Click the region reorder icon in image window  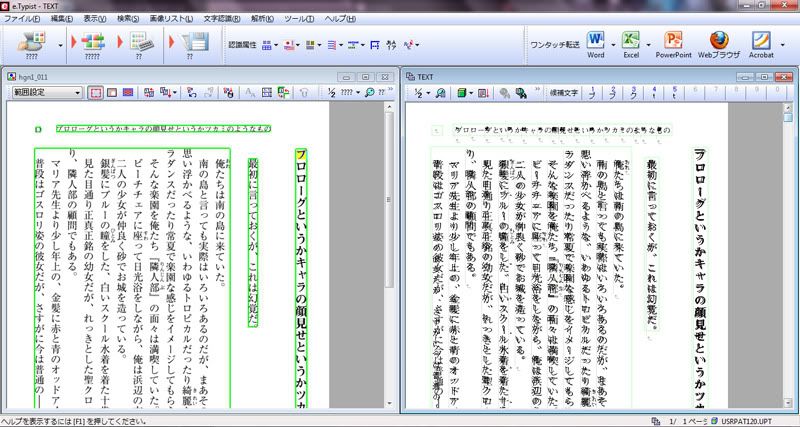pos(149,92)
